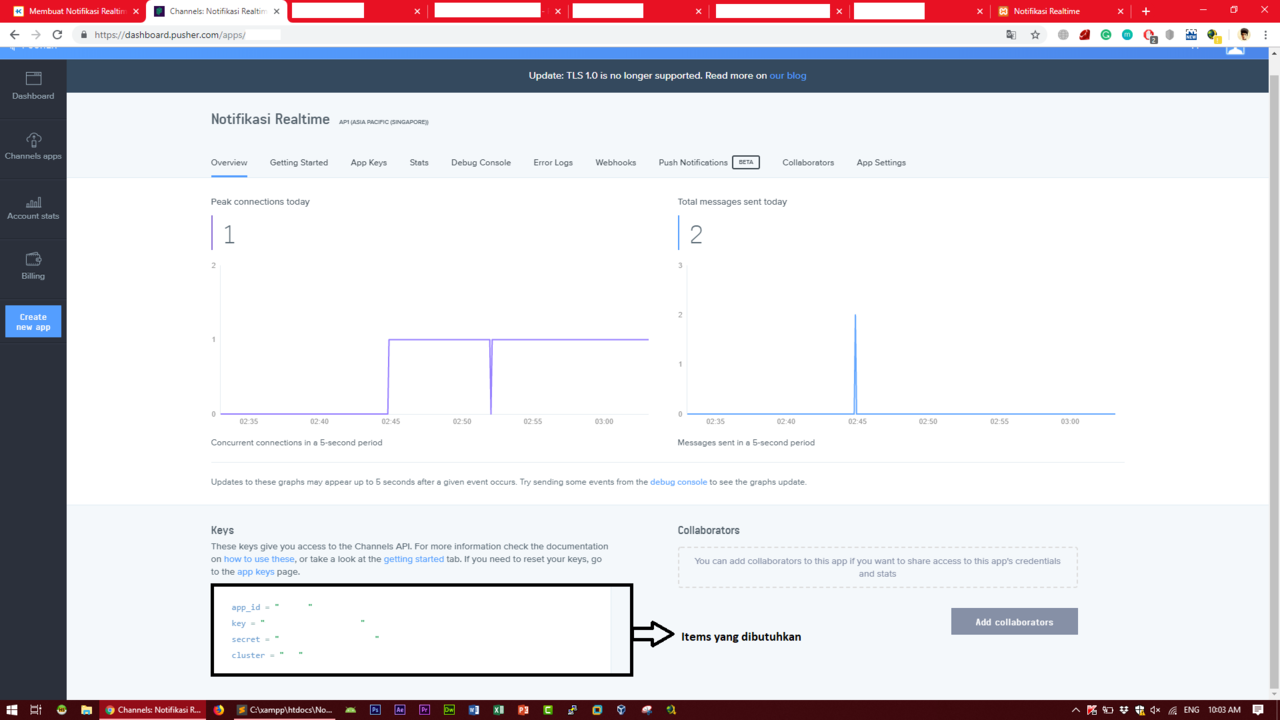Click the grey shield extension icon
Viewport: 1280px width, 720px height.
click(1170, 35)
